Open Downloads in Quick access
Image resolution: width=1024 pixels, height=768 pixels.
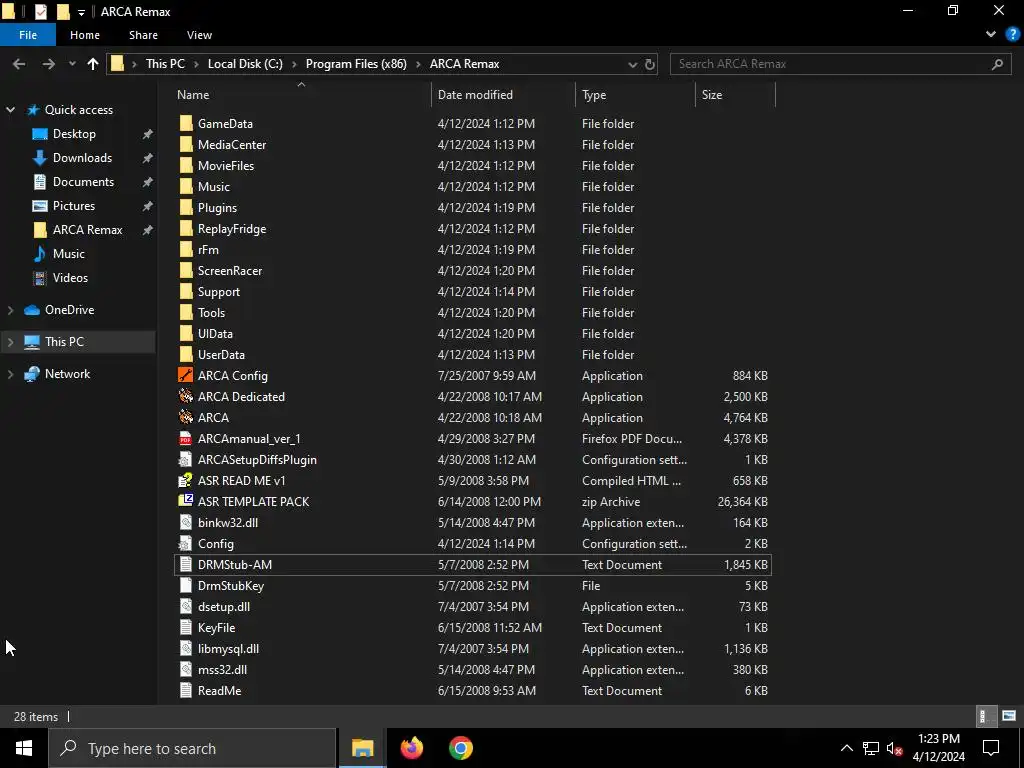pyautogui.click(x=82, y=158)
